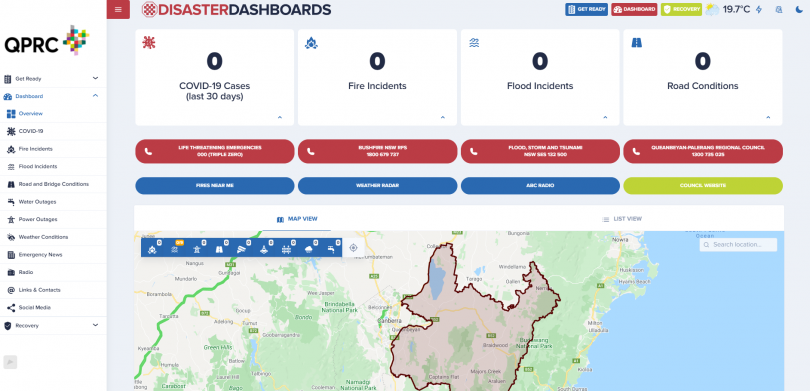Click the Bushfire NSW RFS phone button
This screenshot has height=391, width=810.
click(378, 151)
